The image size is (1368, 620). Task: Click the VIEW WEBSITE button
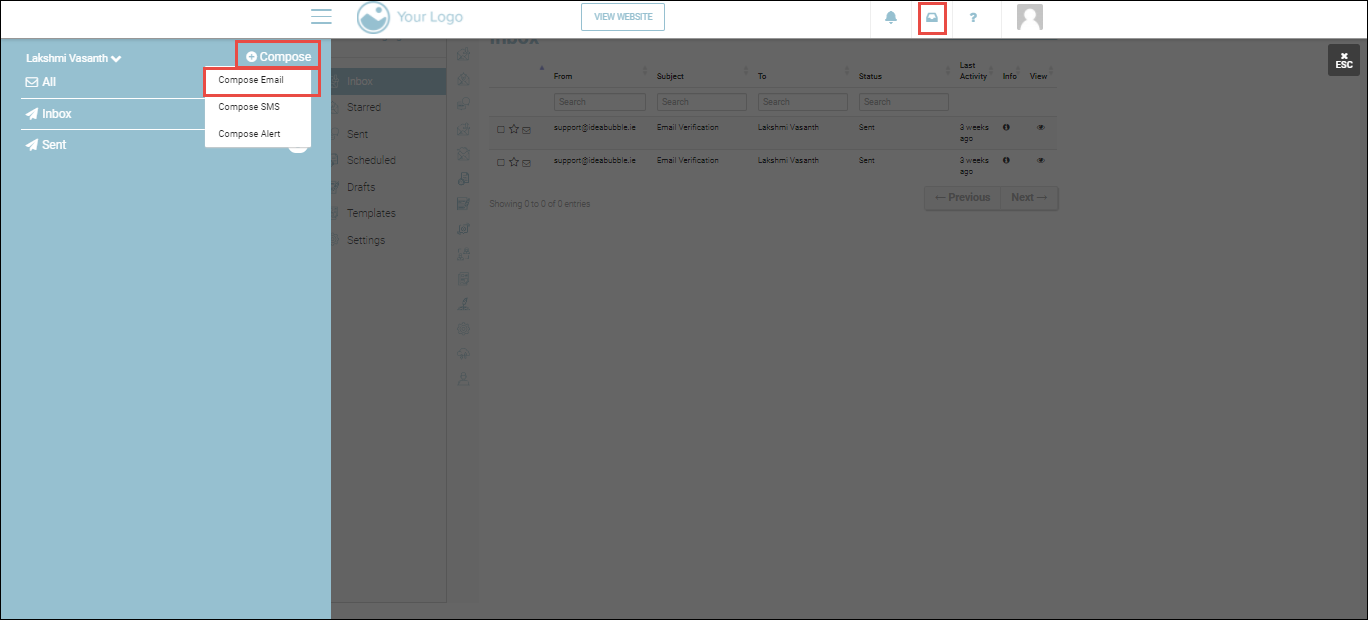pos(623,17)
